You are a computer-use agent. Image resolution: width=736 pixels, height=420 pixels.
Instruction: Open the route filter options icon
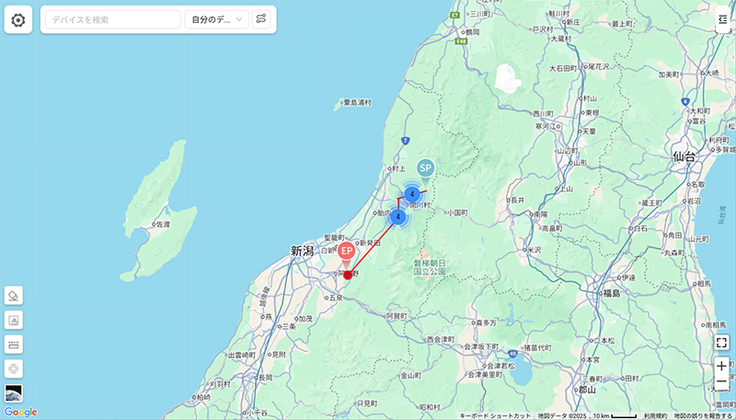(x=261, y=20)
